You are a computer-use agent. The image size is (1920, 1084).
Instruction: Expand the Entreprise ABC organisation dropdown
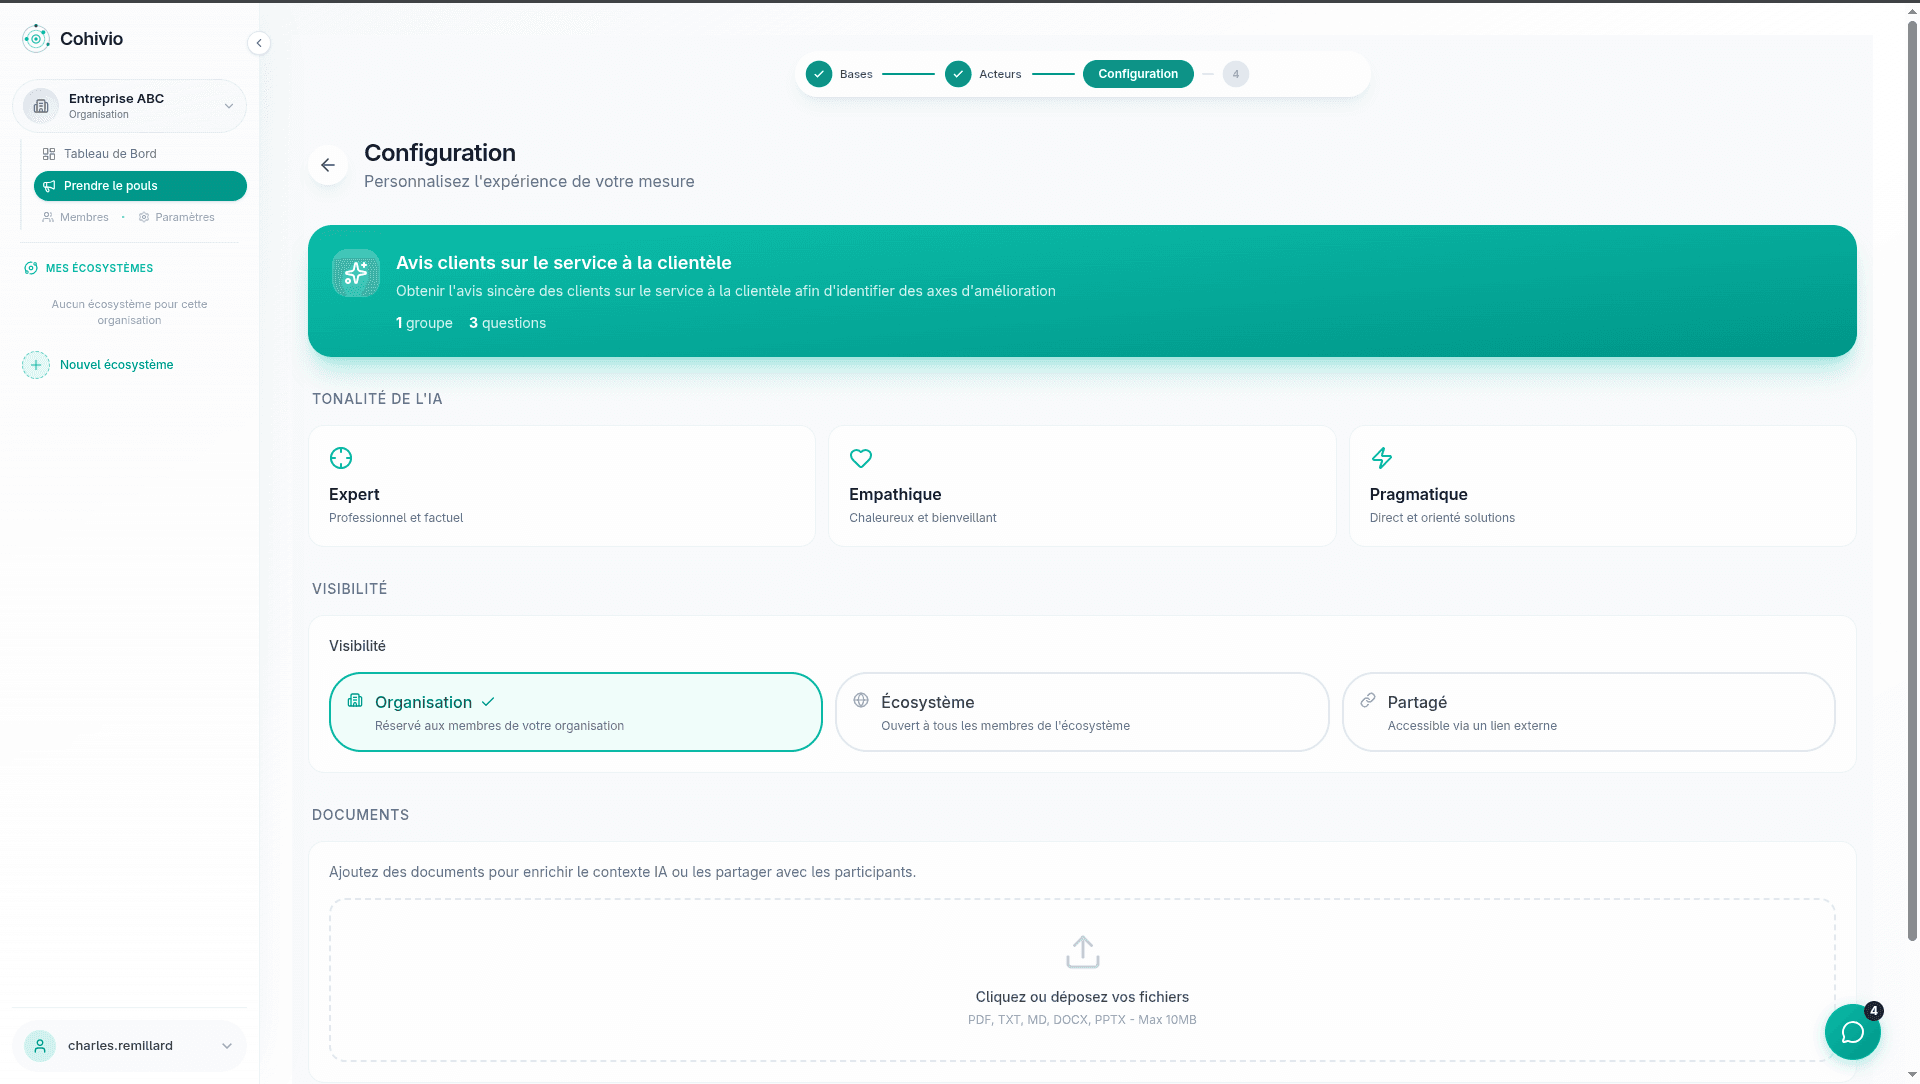click(229, 106)
